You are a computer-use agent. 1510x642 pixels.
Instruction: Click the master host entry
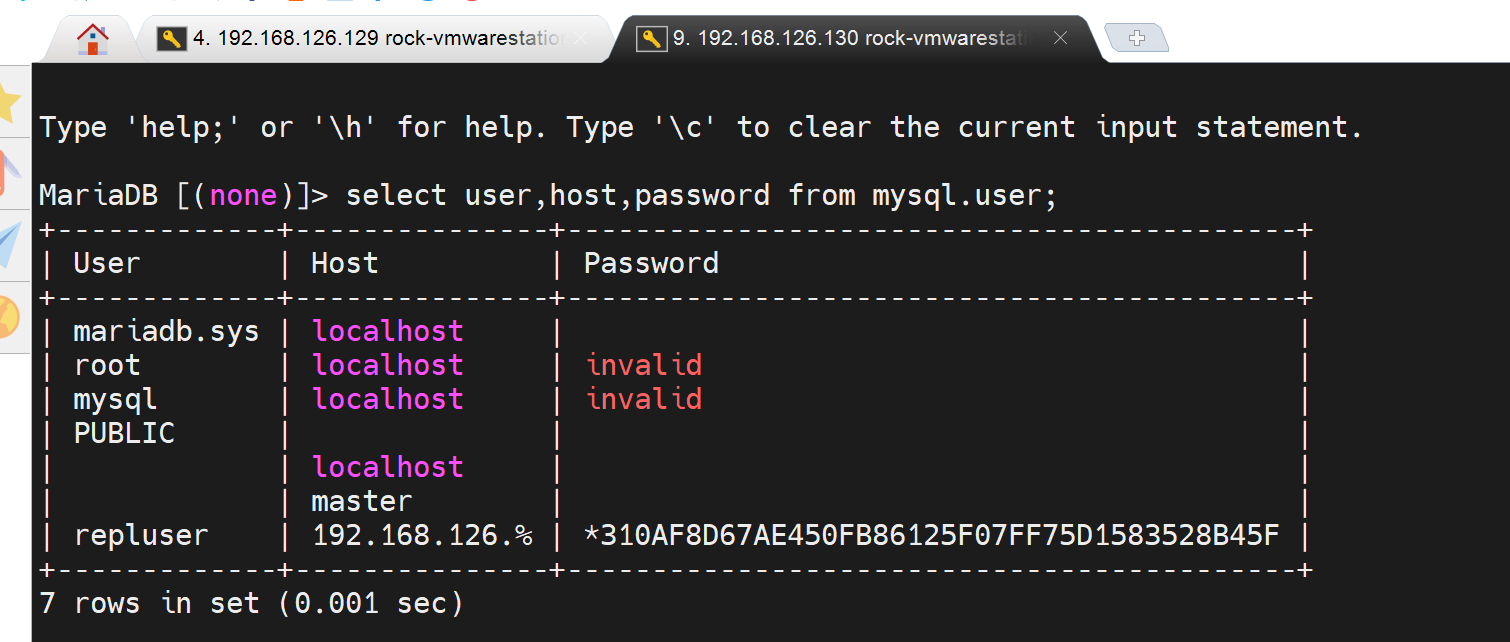click(x=362, y=501)
